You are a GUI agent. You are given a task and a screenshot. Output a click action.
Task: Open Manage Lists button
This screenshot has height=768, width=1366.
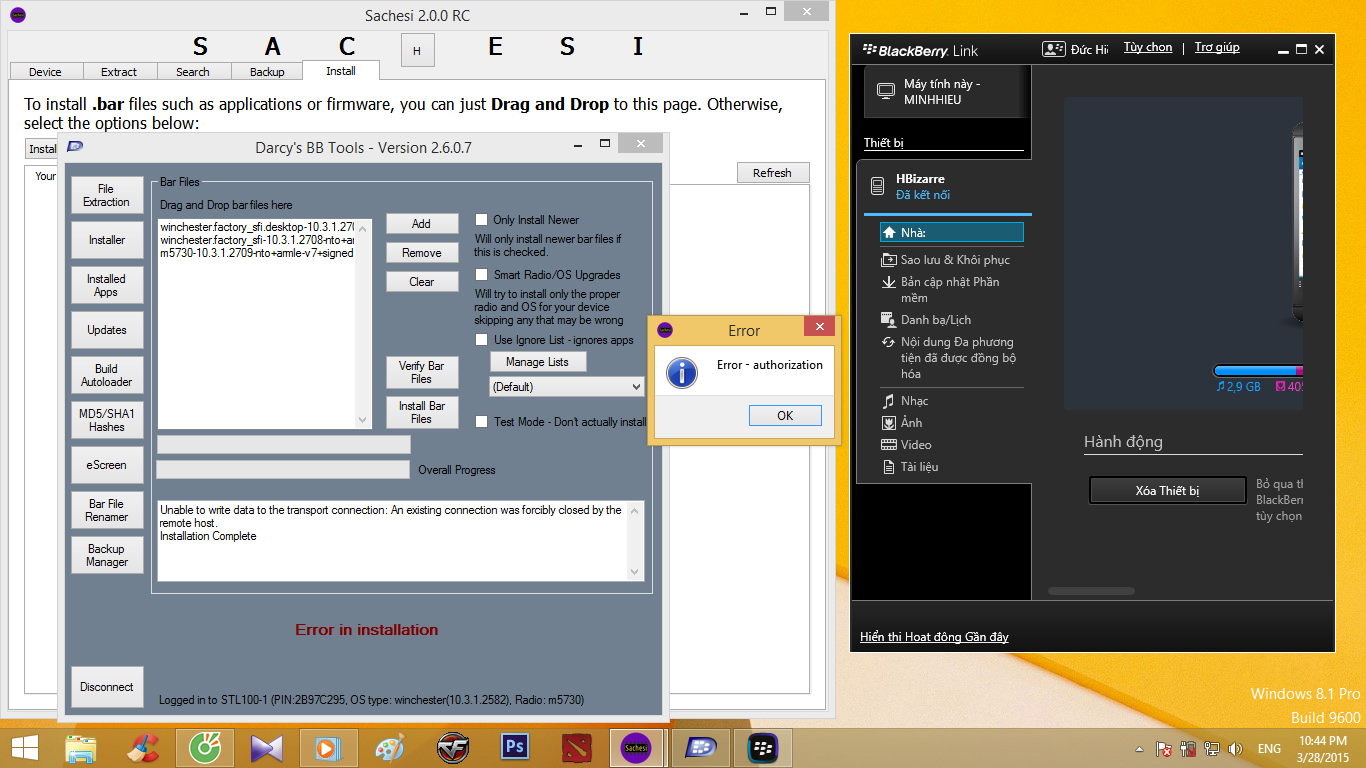[538, 362]
